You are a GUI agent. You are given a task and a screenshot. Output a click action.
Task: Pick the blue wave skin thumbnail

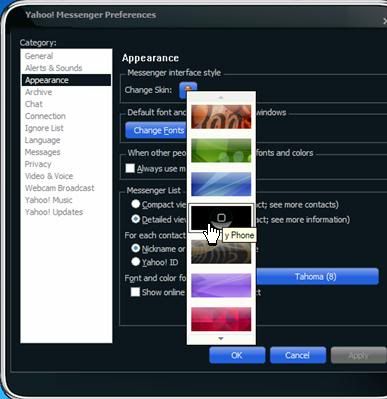click(221, 184)
